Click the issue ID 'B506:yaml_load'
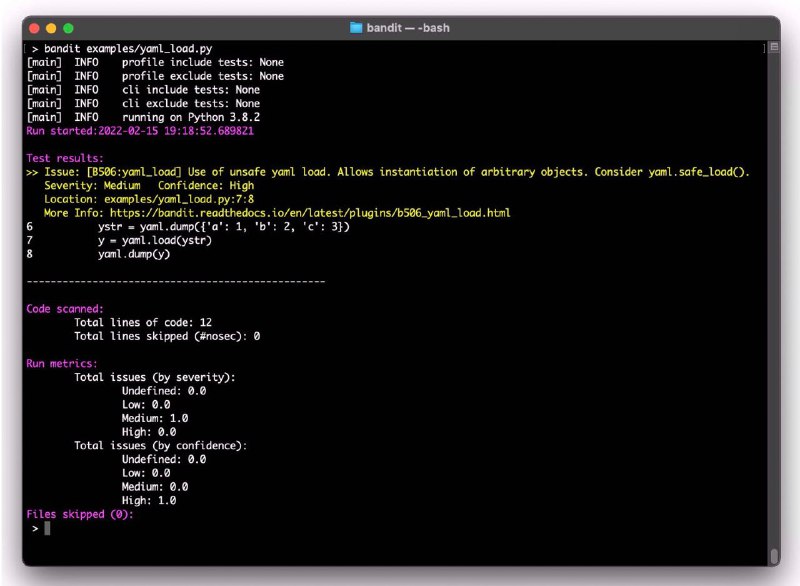 pyautogui.click(x=134, y=172)
